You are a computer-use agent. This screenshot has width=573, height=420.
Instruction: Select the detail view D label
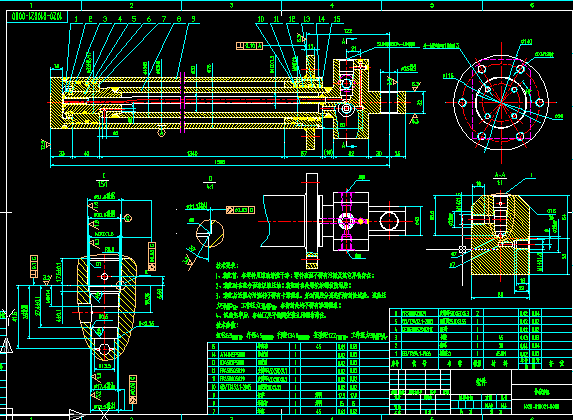(x=210, y=182)
